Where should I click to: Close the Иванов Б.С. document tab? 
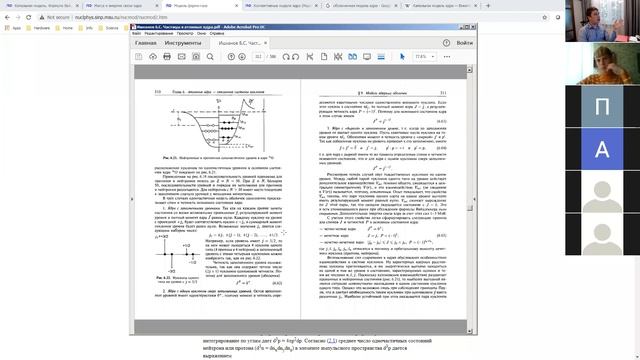[265, 43]
